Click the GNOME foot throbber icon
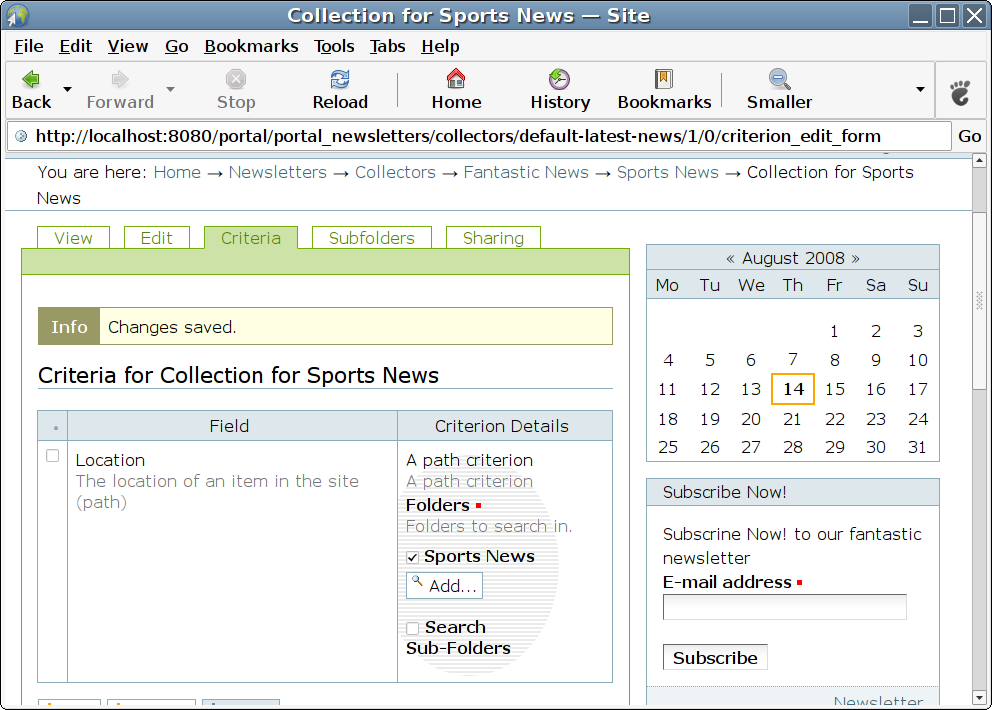Screen dimensions: 992x710 click(x=960, y=93)
